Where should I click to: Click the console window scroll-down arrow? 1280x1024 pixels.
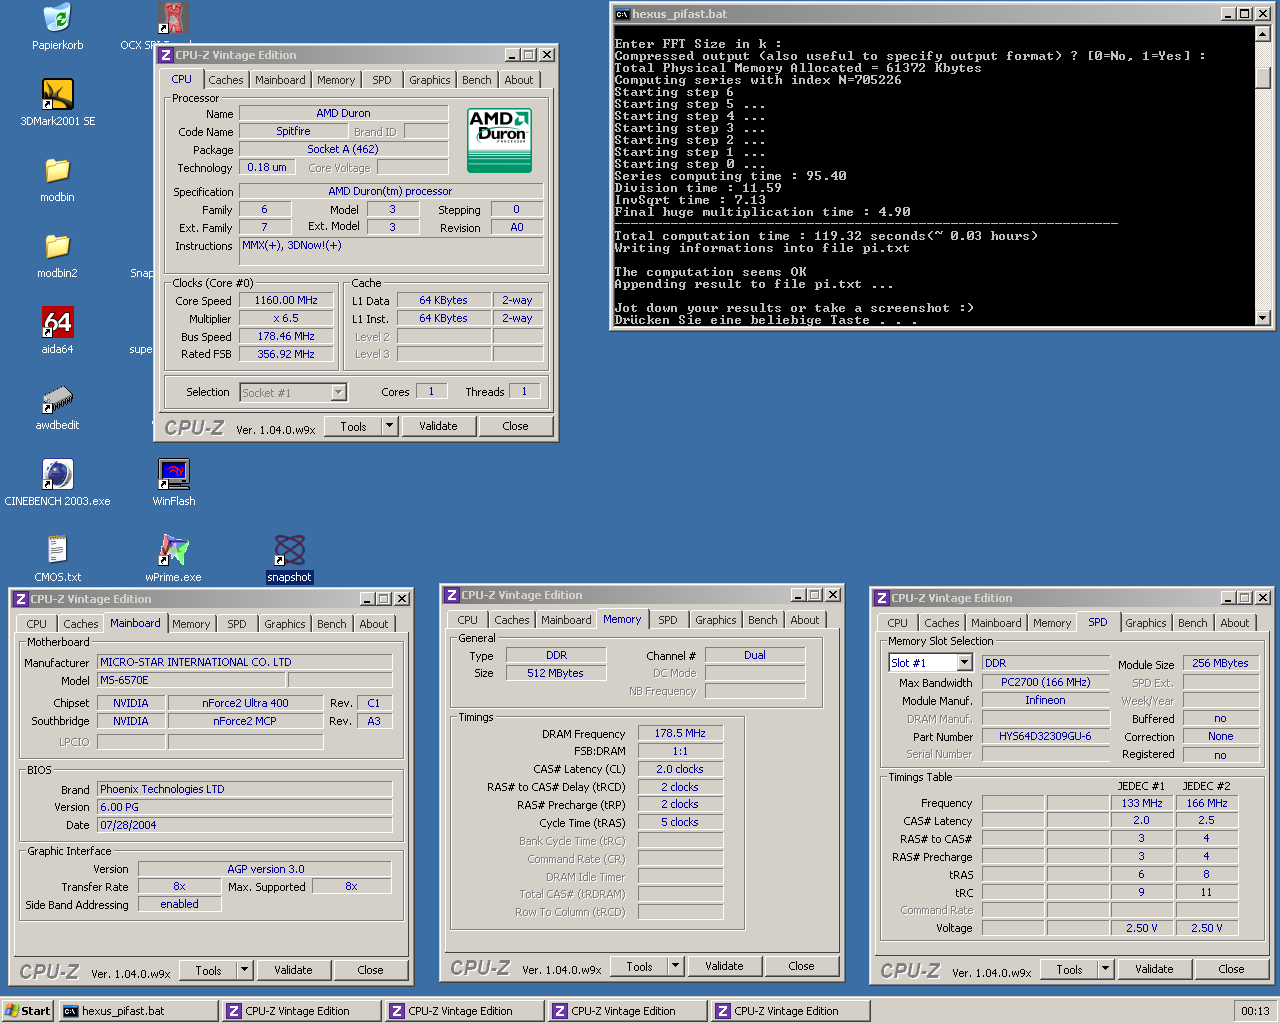(x=1263, y=318)
